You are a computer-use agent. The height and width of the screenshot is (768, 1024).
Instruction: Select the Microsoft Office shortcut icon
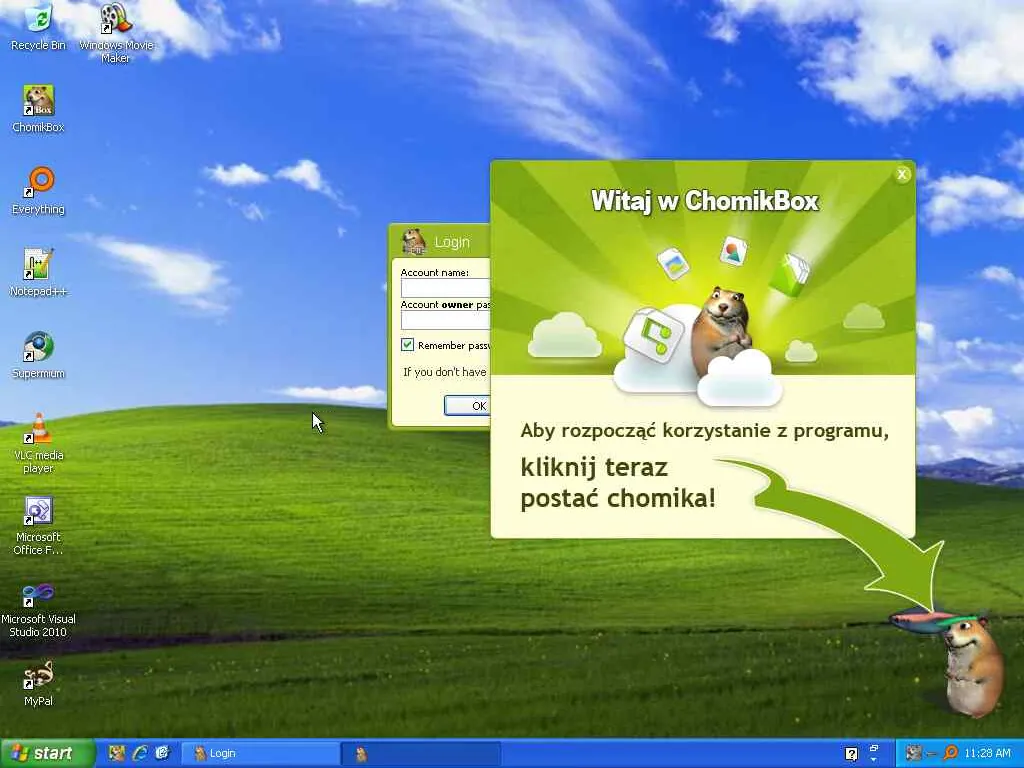pyautogui.click(x=39, y=526)
